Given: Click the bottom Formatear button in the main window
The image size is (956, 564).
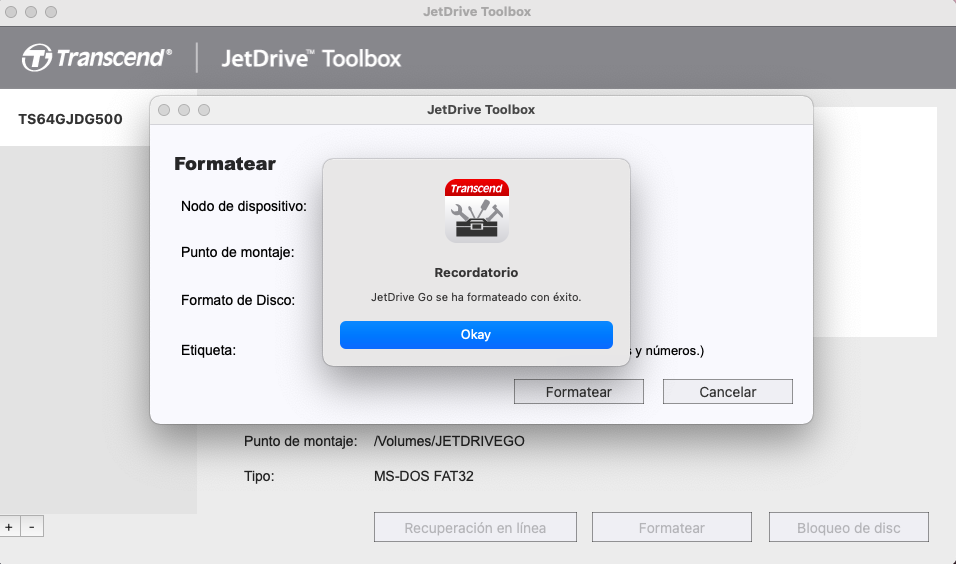Looking at the screenshot, I should (x=672, y=527).
